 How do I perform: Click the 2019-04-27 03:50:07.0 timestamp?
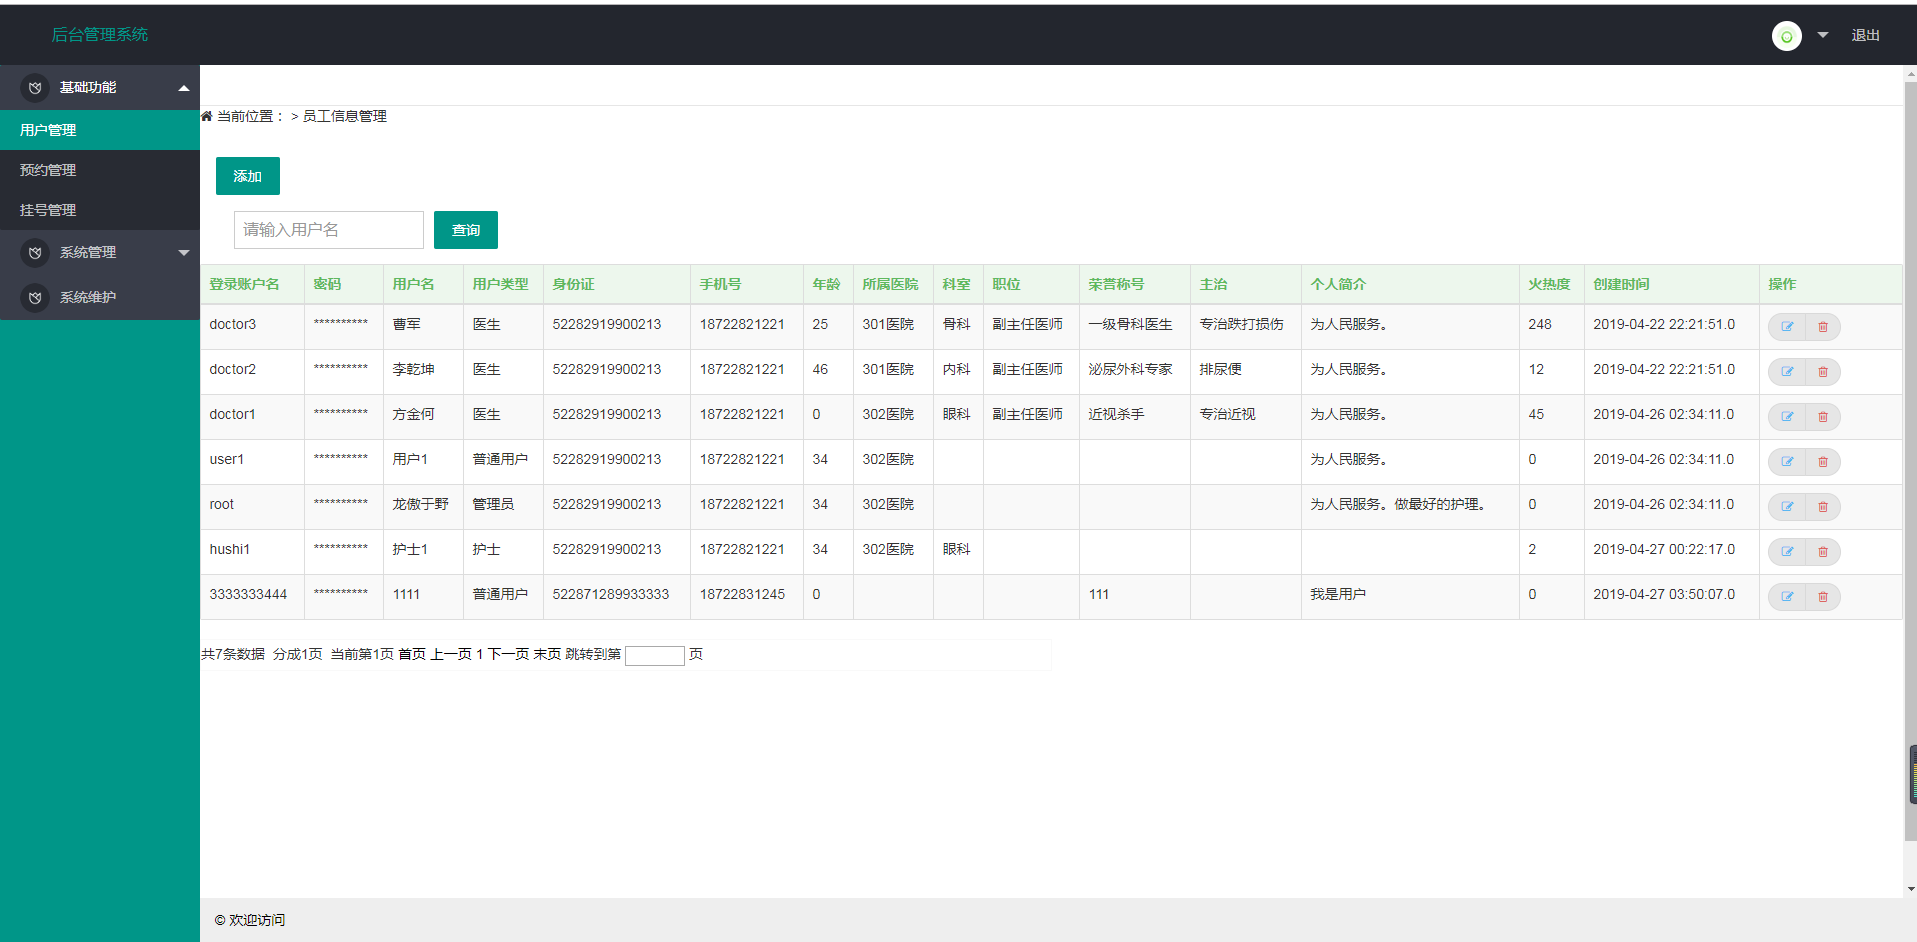(x=1664, y=594)
